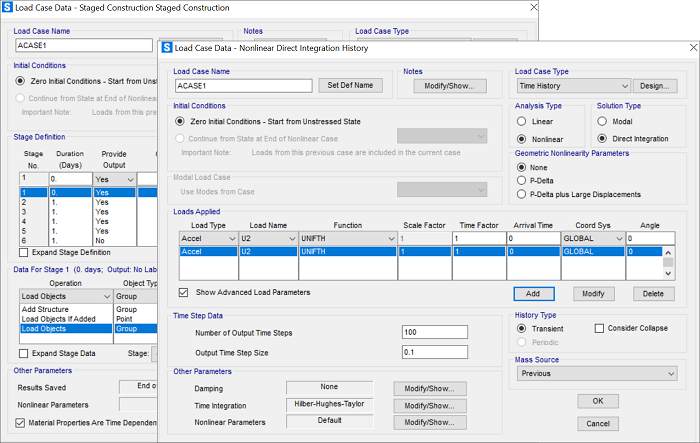This screenshot has height=443, width=700.
Task: Select Zero Initial Conditions in Direct Integration dialog
Action: pyautogui.click(x=179, y=121)
